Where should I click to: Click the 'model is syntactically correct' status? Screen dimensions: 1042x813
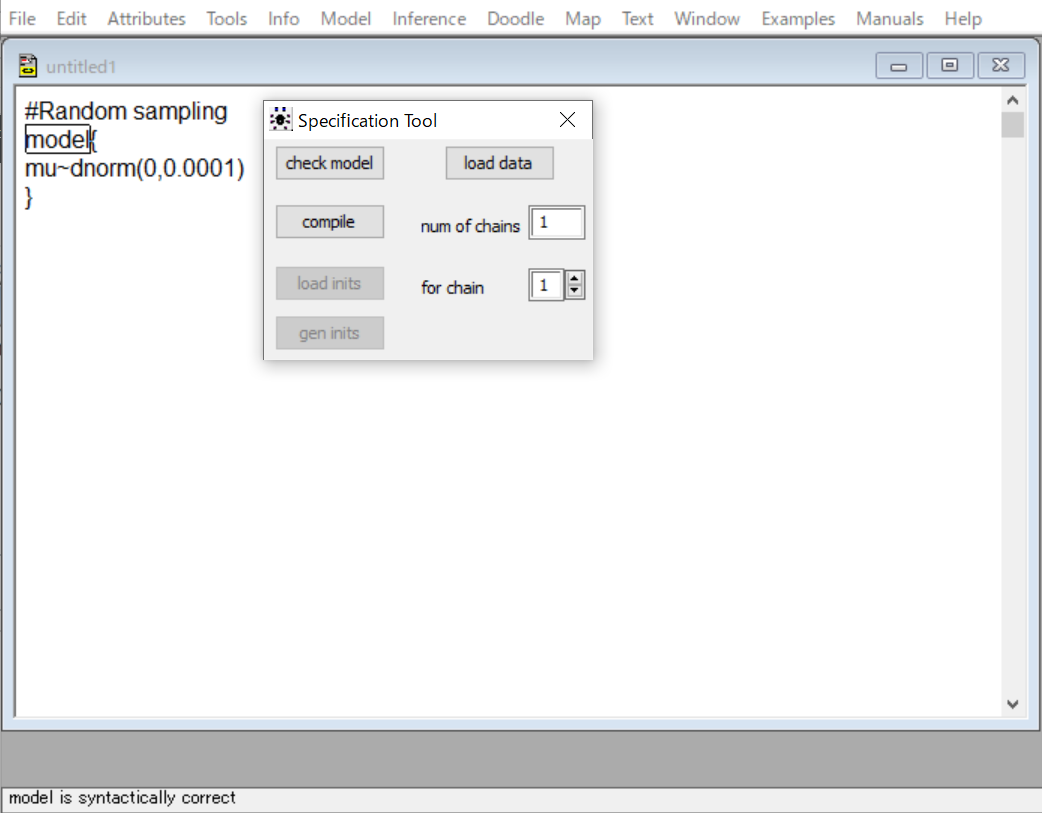point(122,797)
